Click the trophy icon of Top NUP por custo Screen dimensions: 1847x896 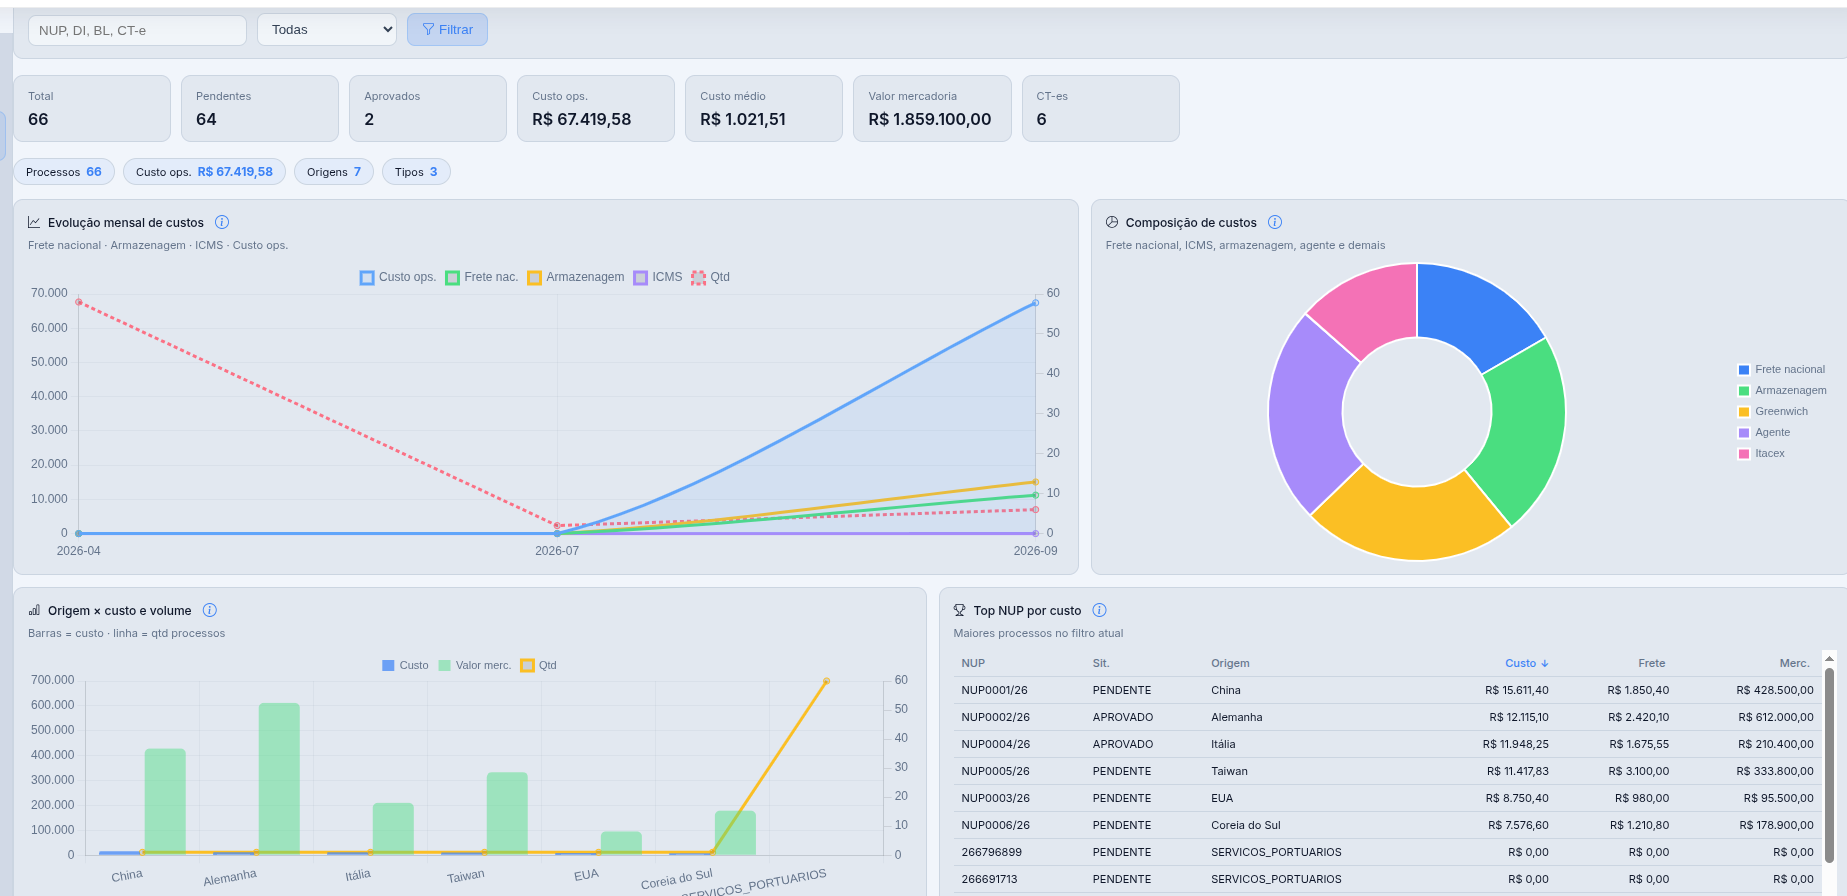tap(960, 610)
